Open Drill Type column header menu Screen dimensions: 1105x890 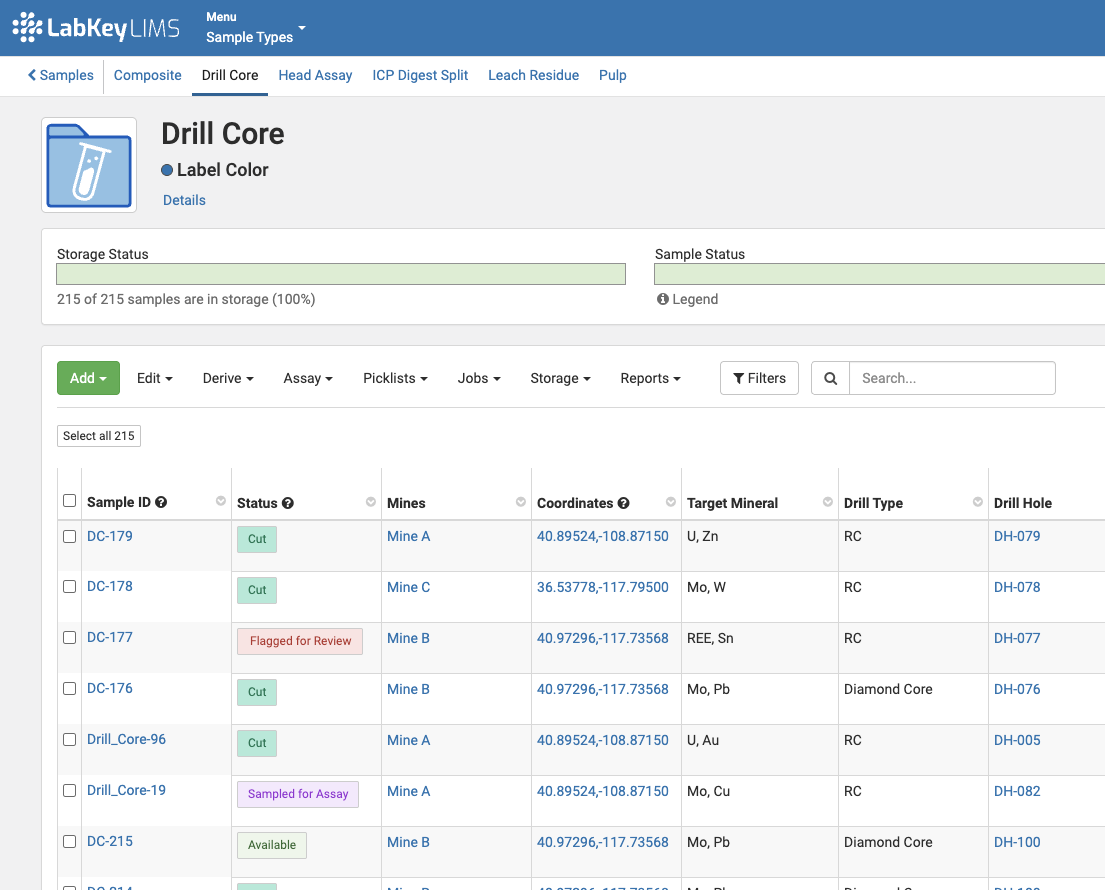point(978,502)
